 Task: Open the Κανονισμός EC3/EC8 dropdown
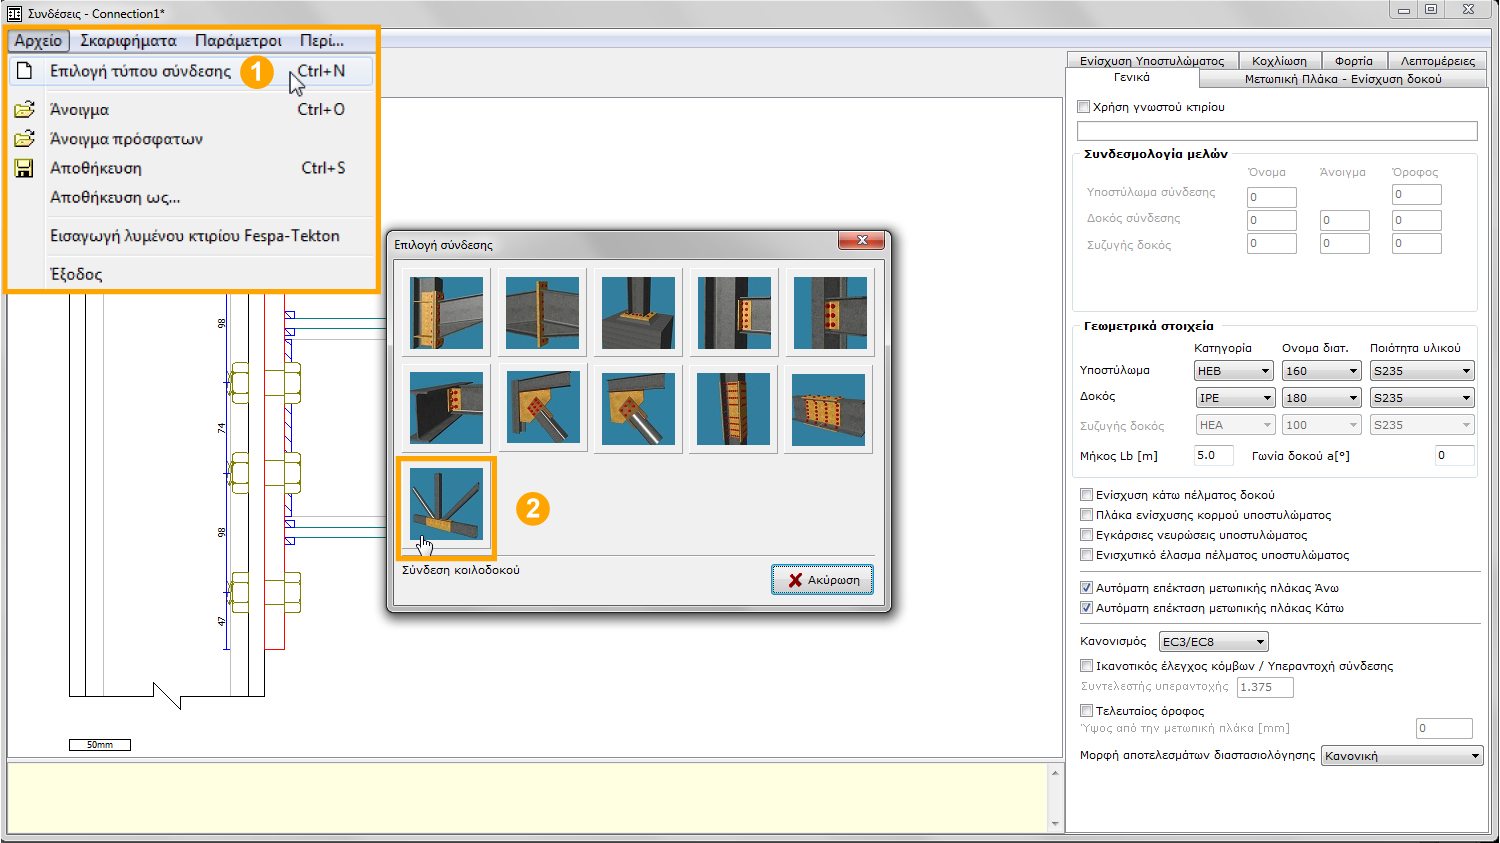[x=1213, y=642]
